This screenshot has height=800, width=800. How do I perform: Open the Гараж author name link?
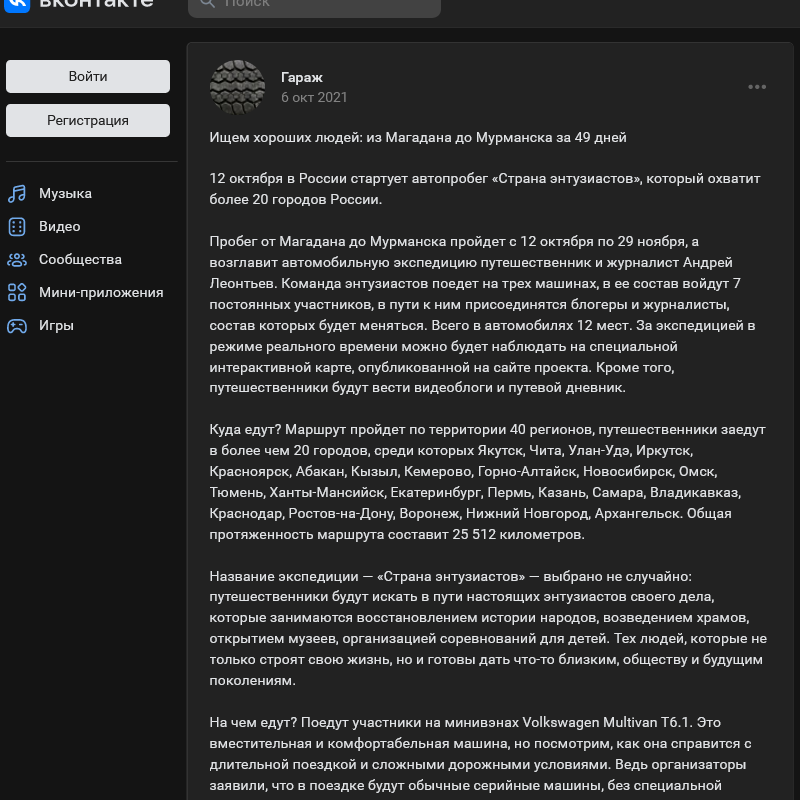pyautogui.click(x=301, y=77)
